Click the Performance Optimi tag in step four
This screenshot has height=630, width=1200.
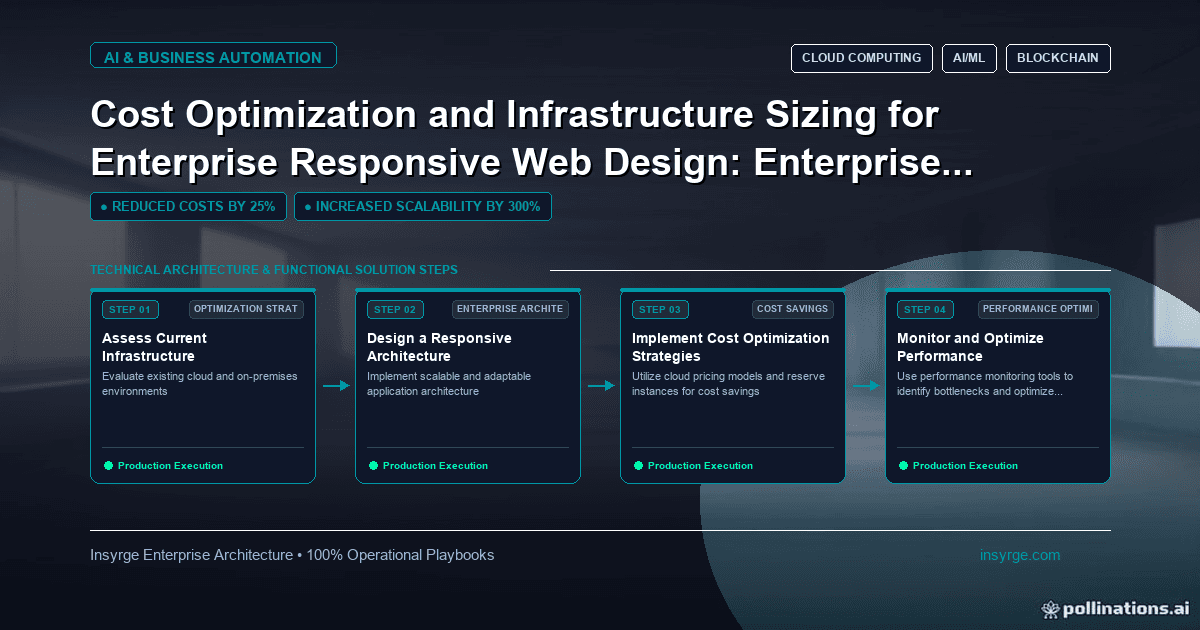(x=1038, y=309)
